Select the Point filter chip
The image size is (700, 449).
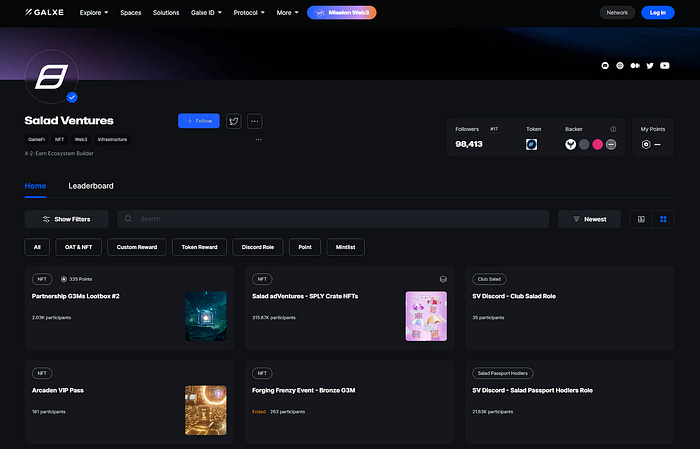click(305, 247)
